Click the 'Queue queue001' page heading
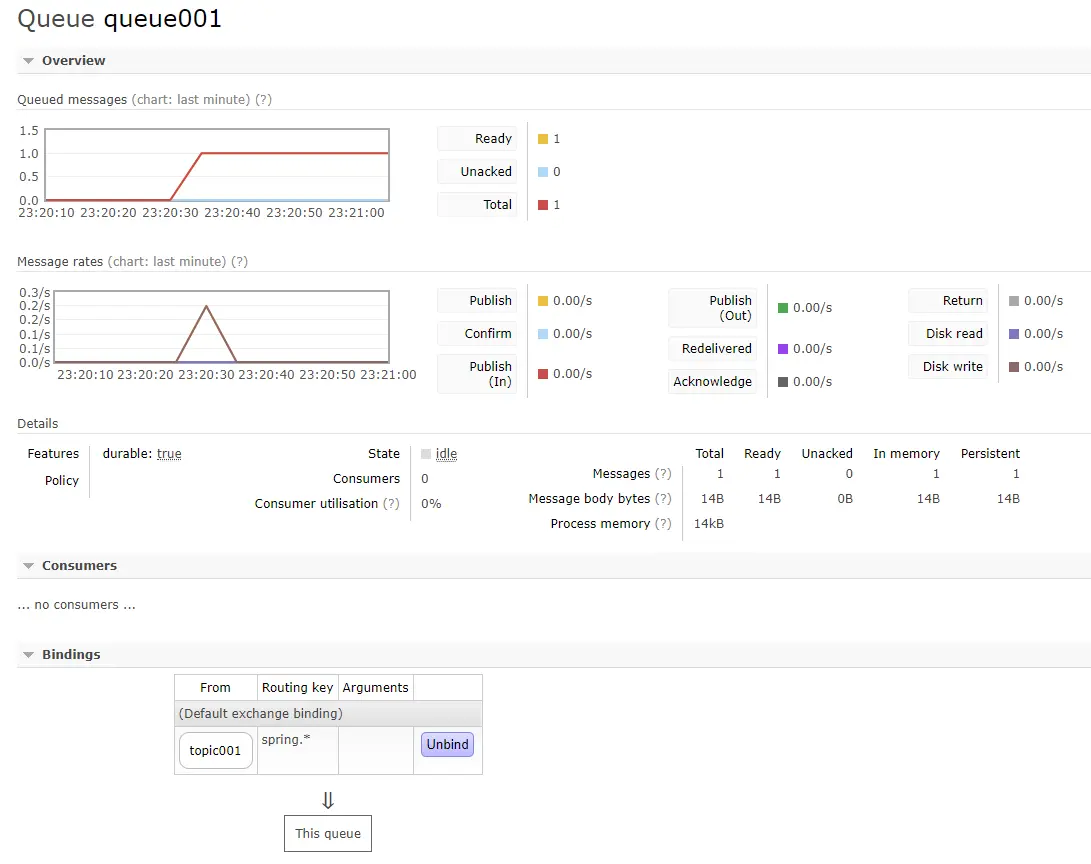 tap(120, 18)
